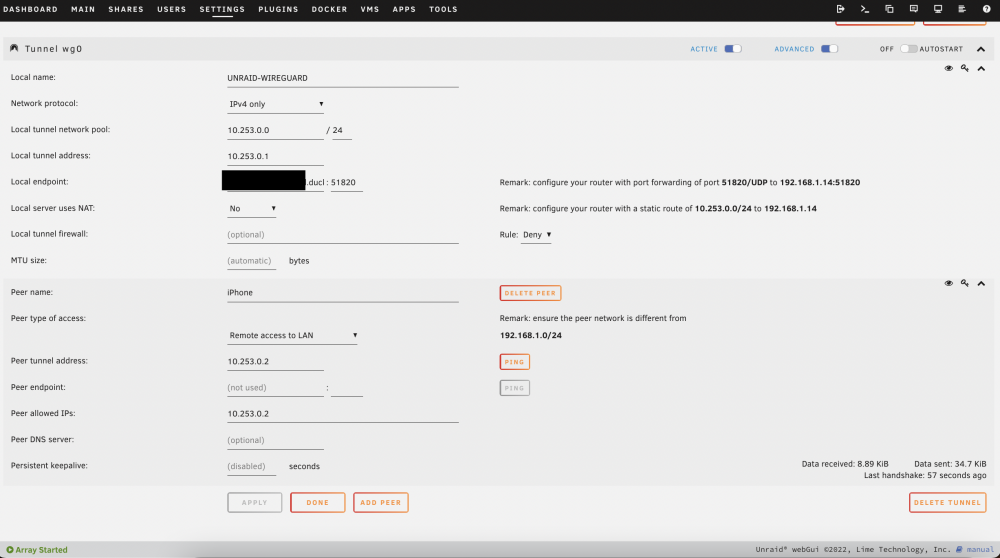The image size is (1000, 558).
Task: Open the SETTINGS menu tab
Action: [222, 9]
